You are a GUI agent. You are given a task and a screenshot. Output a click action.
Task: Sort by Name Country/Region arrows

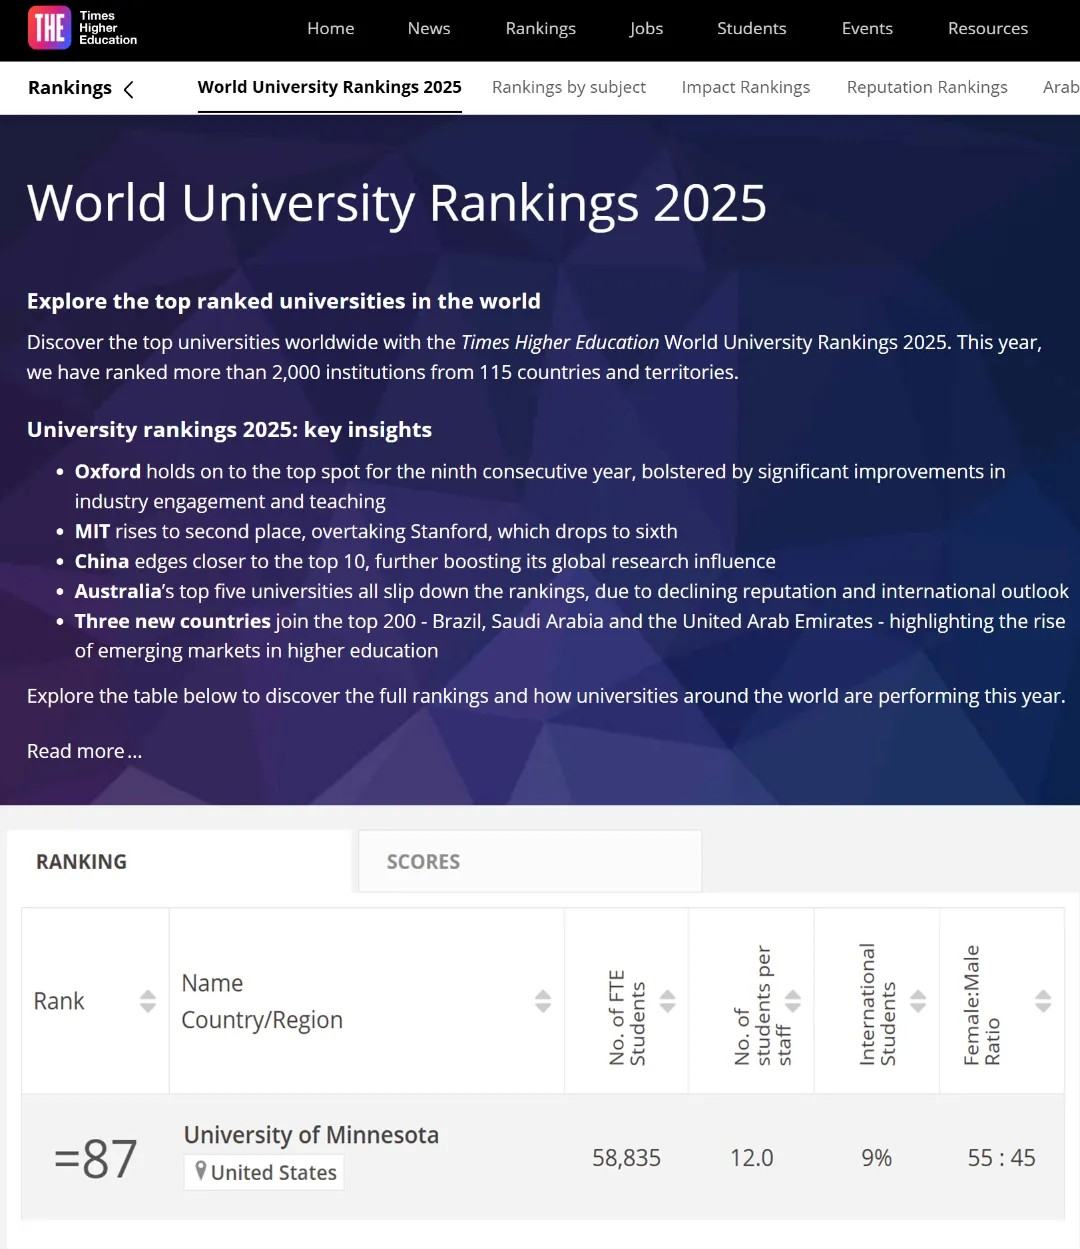pos(543,1001)
